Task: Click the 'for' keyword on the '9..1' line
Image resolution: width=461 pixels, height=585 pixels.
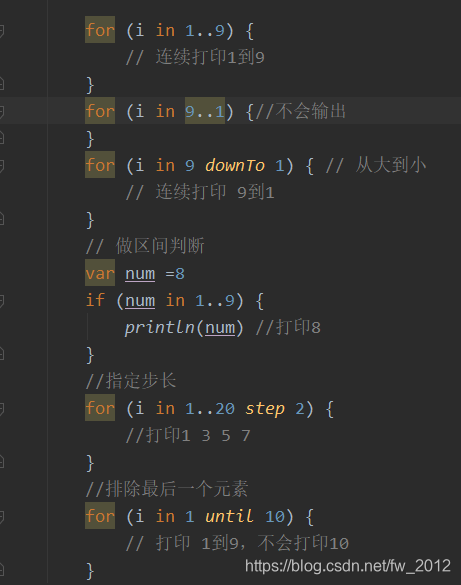Action: 100,111
